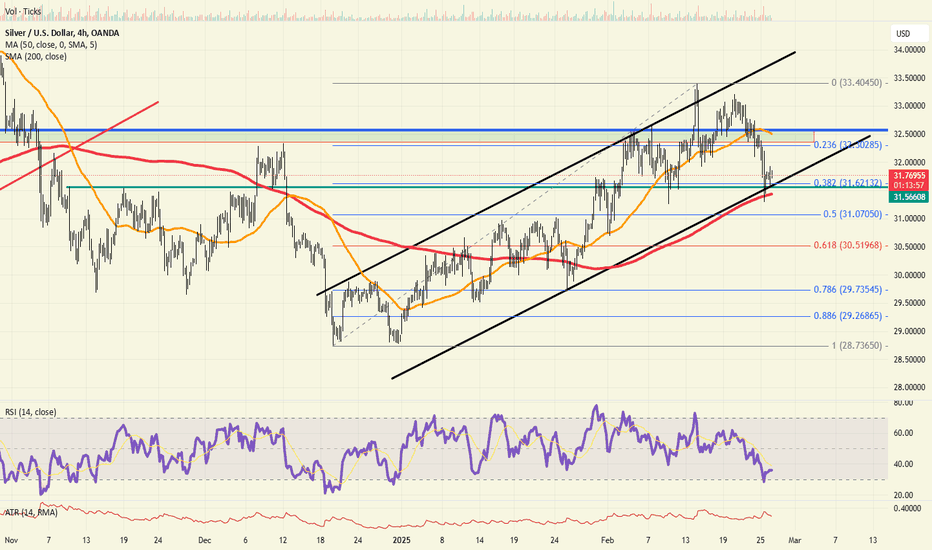Click date label 8 on time axis
Image resolution: width=932 pixels, height=550 pixels.
pos(442,540)
